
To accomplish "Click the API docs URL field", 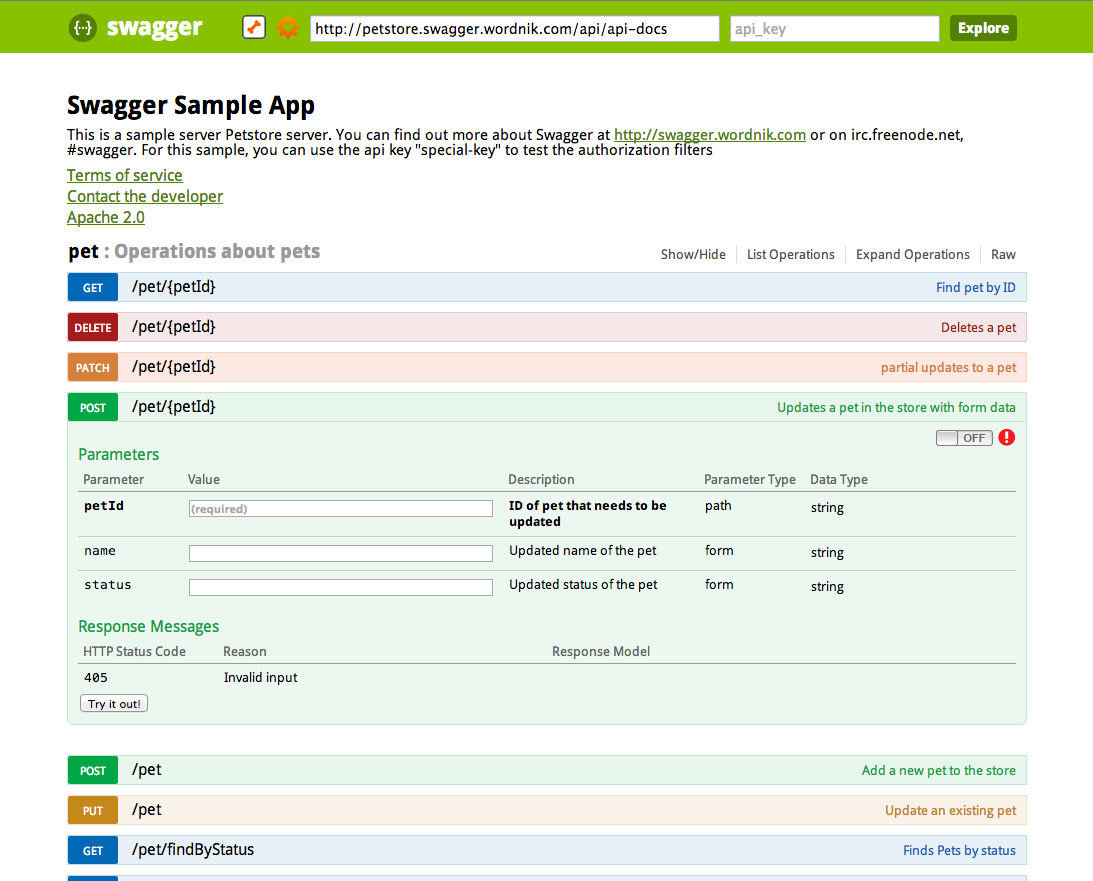I will [514, 29].
